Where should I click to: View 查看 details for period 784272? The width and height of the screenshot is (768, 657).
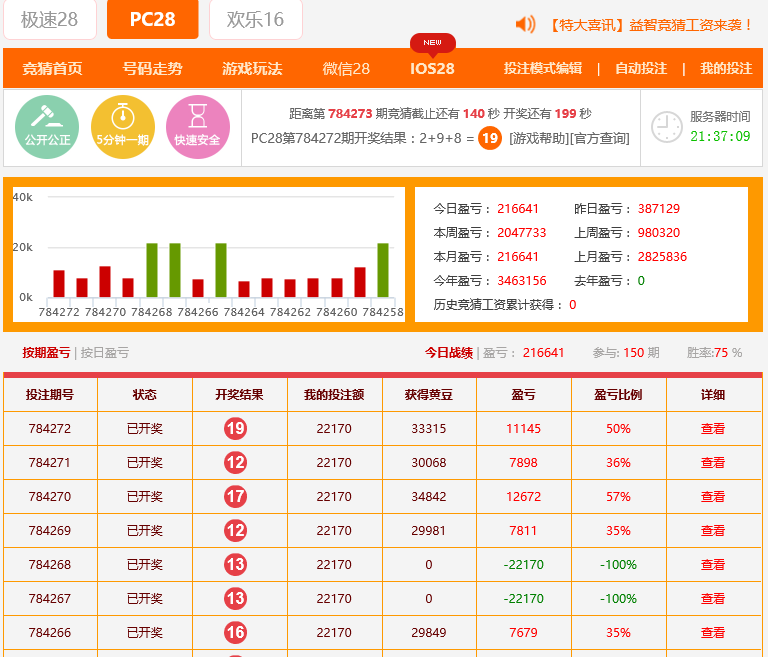tap(713, 429)
